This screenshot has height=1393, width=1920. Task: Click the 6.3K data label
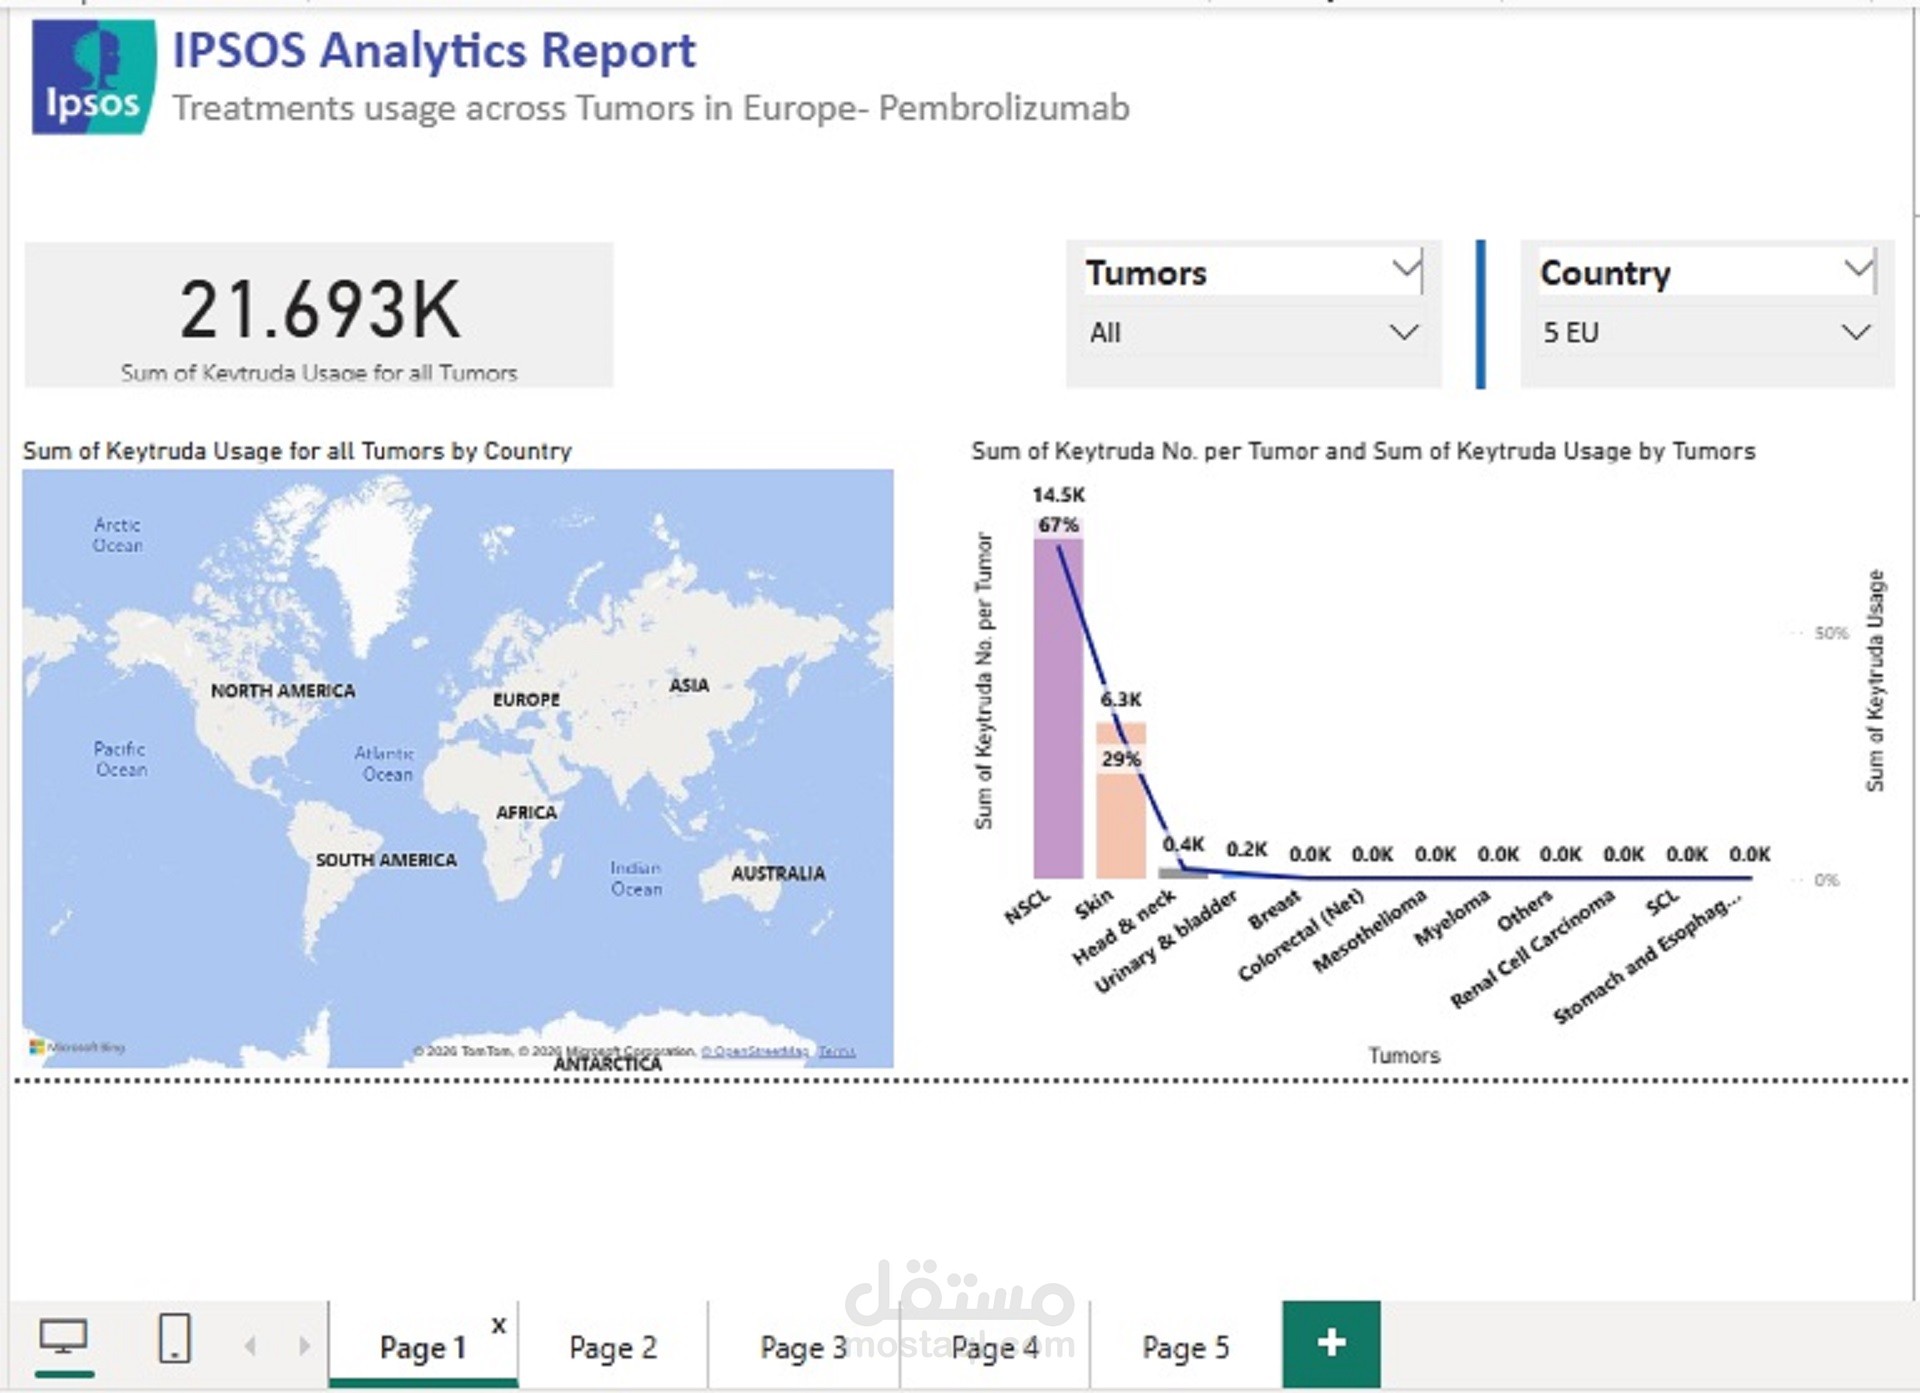click(1121, 699)
